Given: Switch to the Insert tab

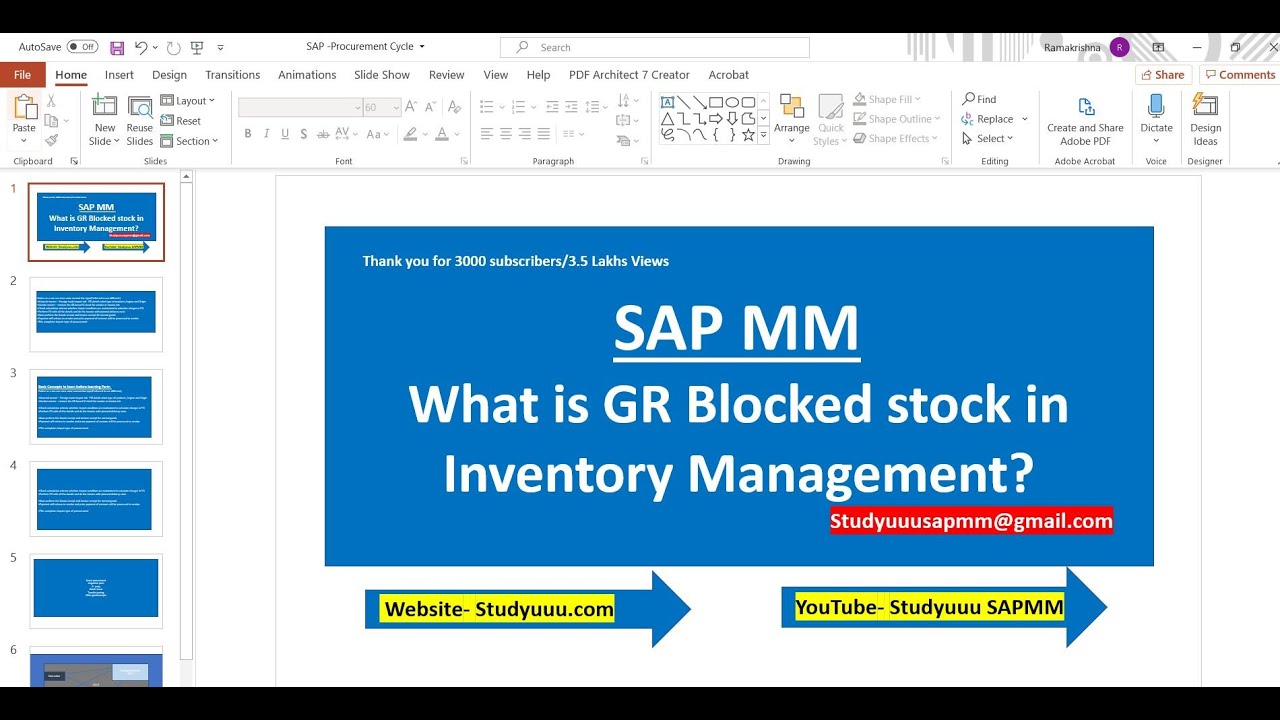Looking at the screenshot, I should click(119, 75).
